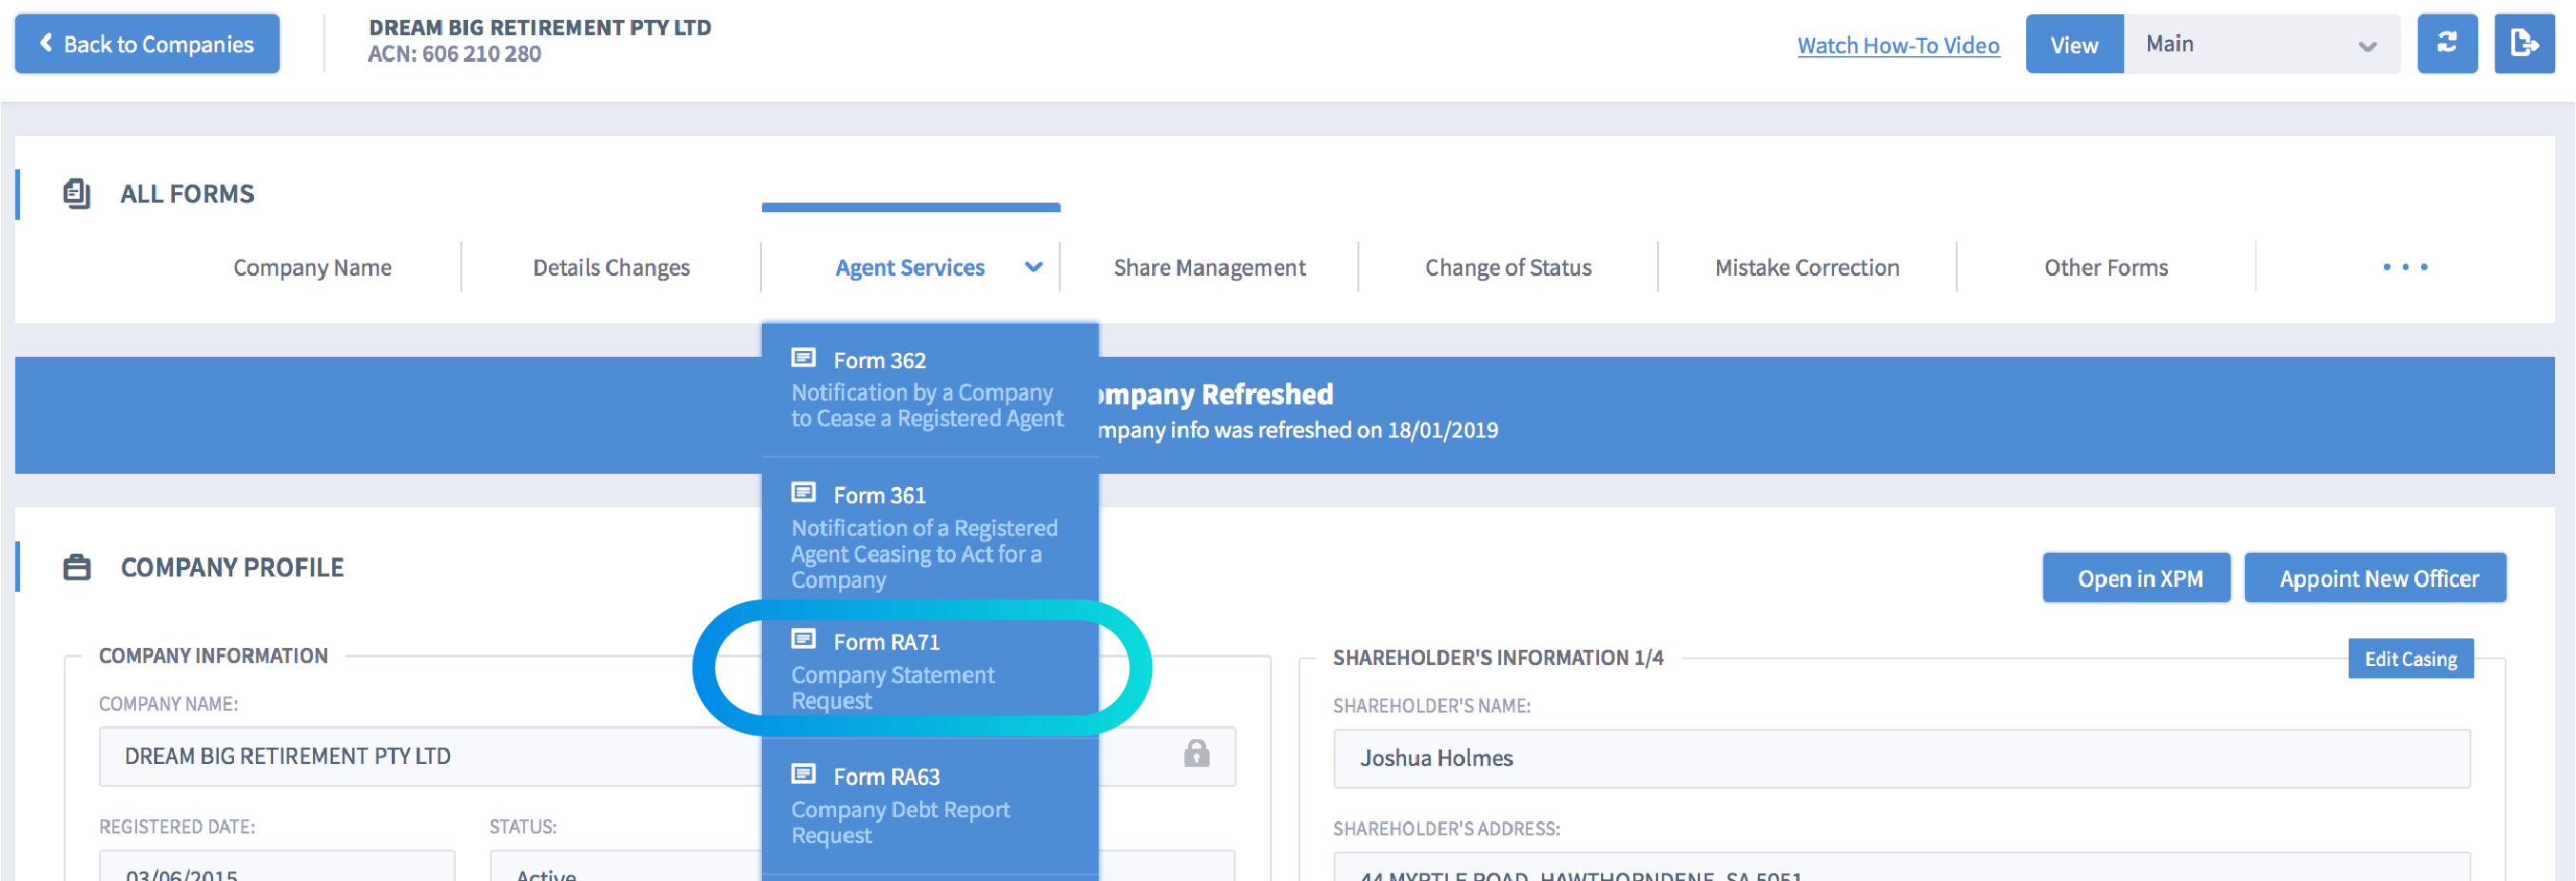Click the Form 361 document icon
Viewport: 2576px width, 881px height.
pos(803,493)
